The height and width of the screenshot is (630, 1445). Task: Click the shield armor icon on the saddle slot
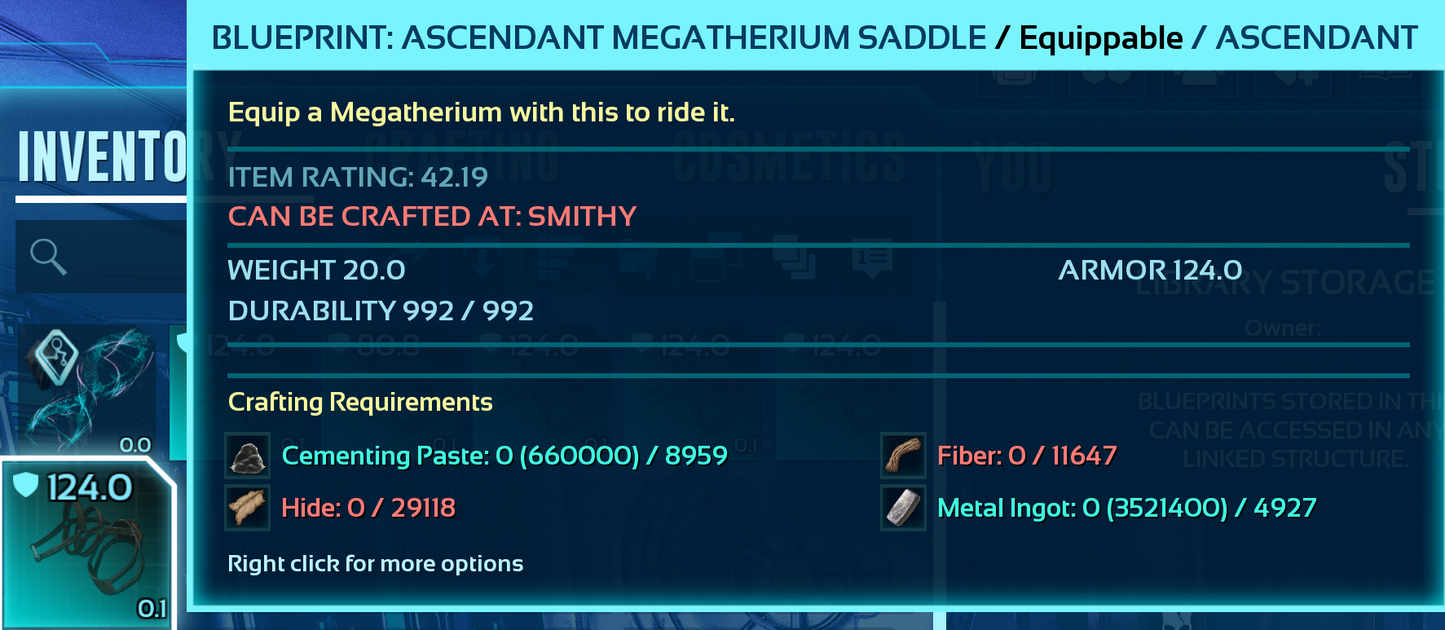pos(27,487)
